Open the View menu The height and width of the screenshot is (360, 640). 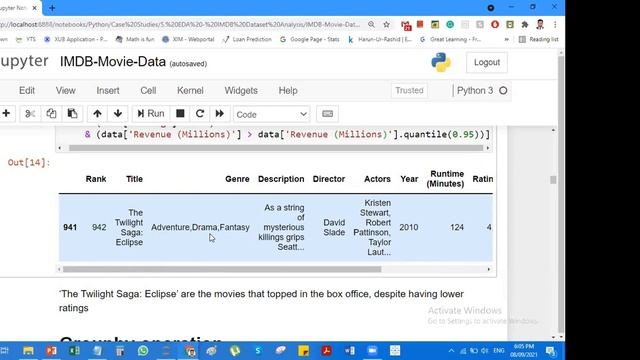click(65, 91)
